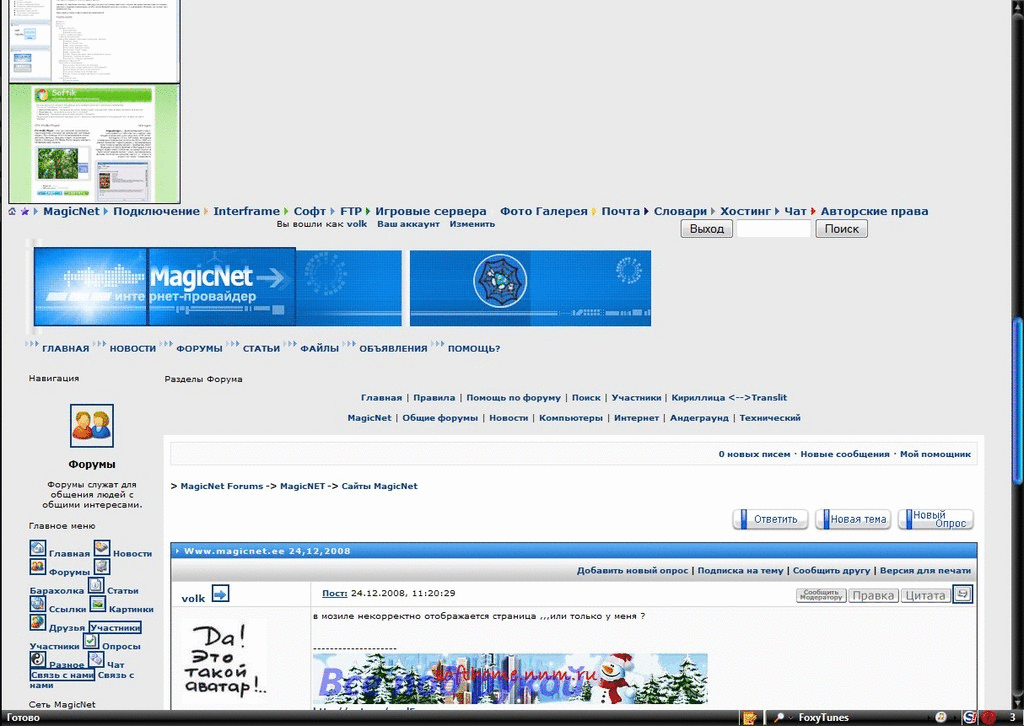Click the home icon before the top link bar
This screenshot has width=1024, height=726.
pos(12,212)
